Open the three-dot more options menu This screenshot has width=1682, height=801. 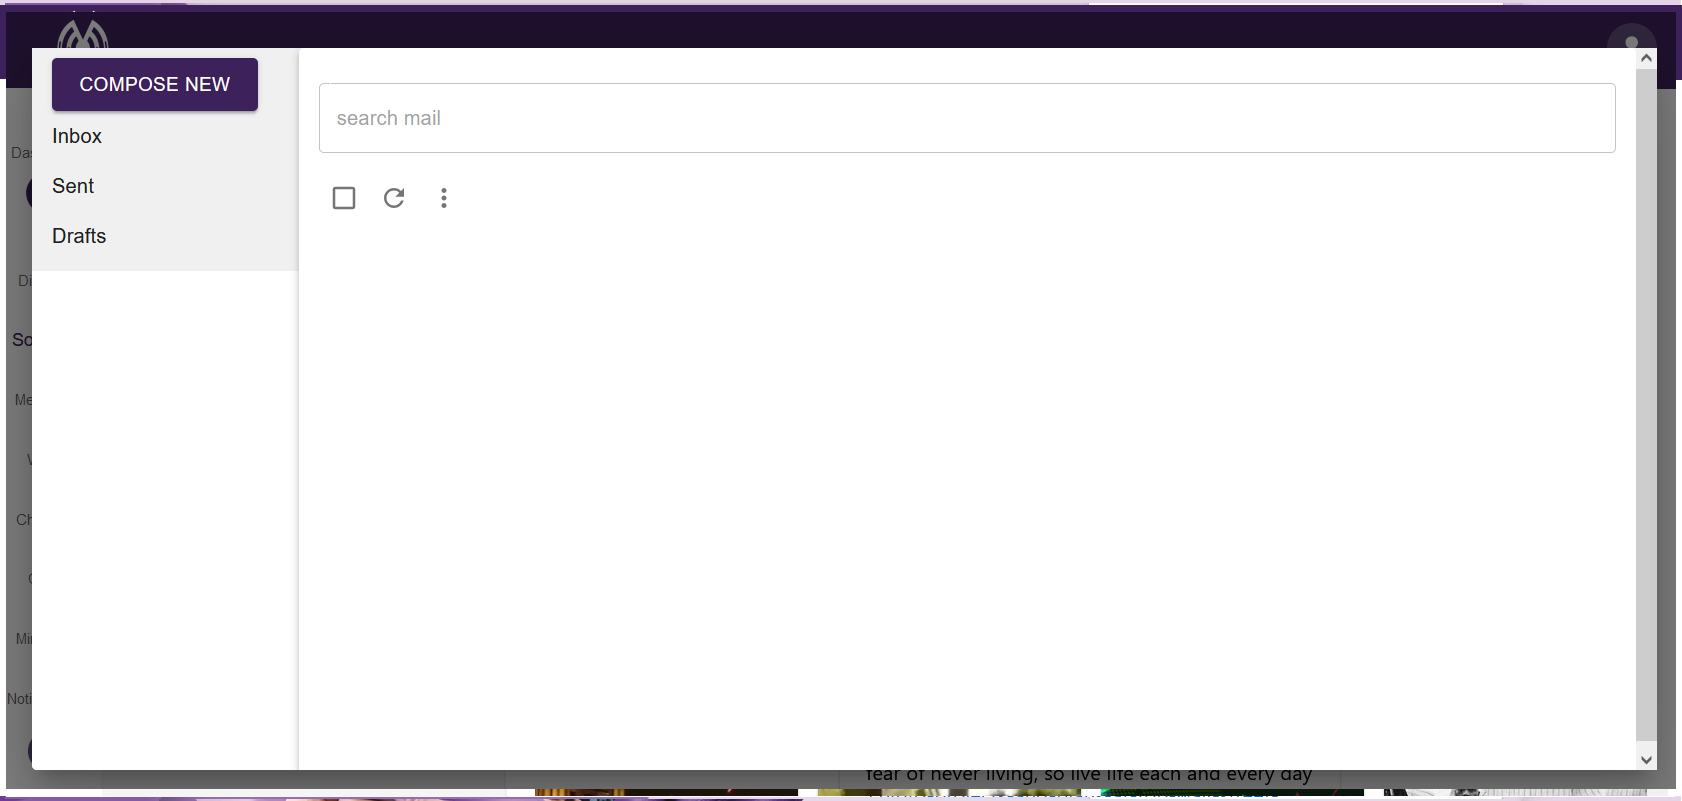[x=444, y=198]
